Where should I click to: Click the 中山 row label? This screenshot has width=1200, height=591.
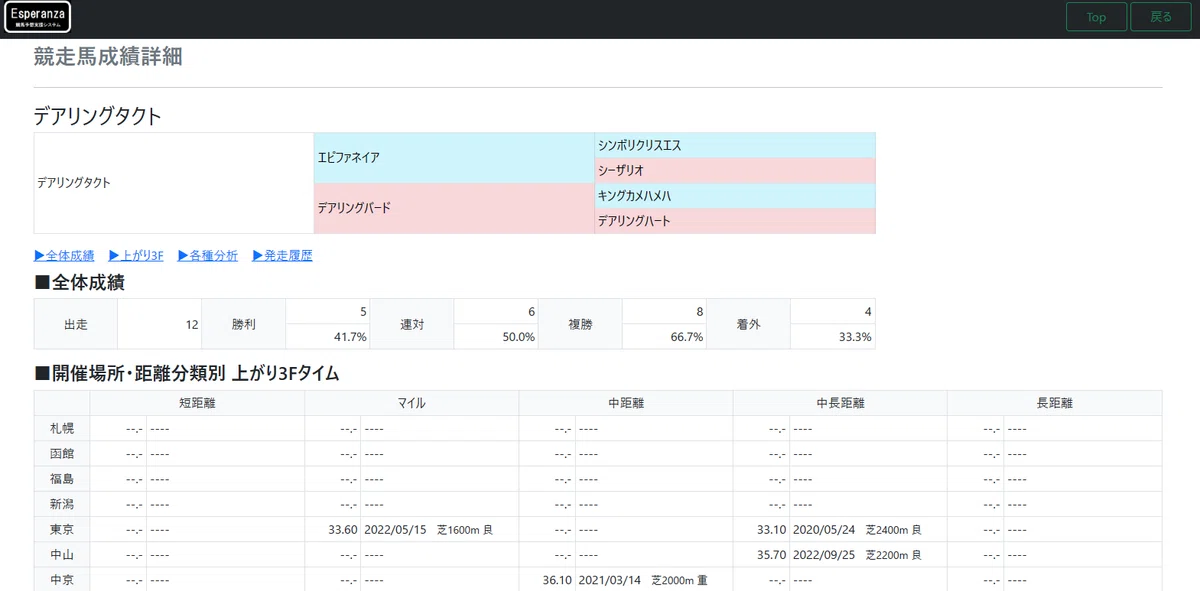pos(62,554)
